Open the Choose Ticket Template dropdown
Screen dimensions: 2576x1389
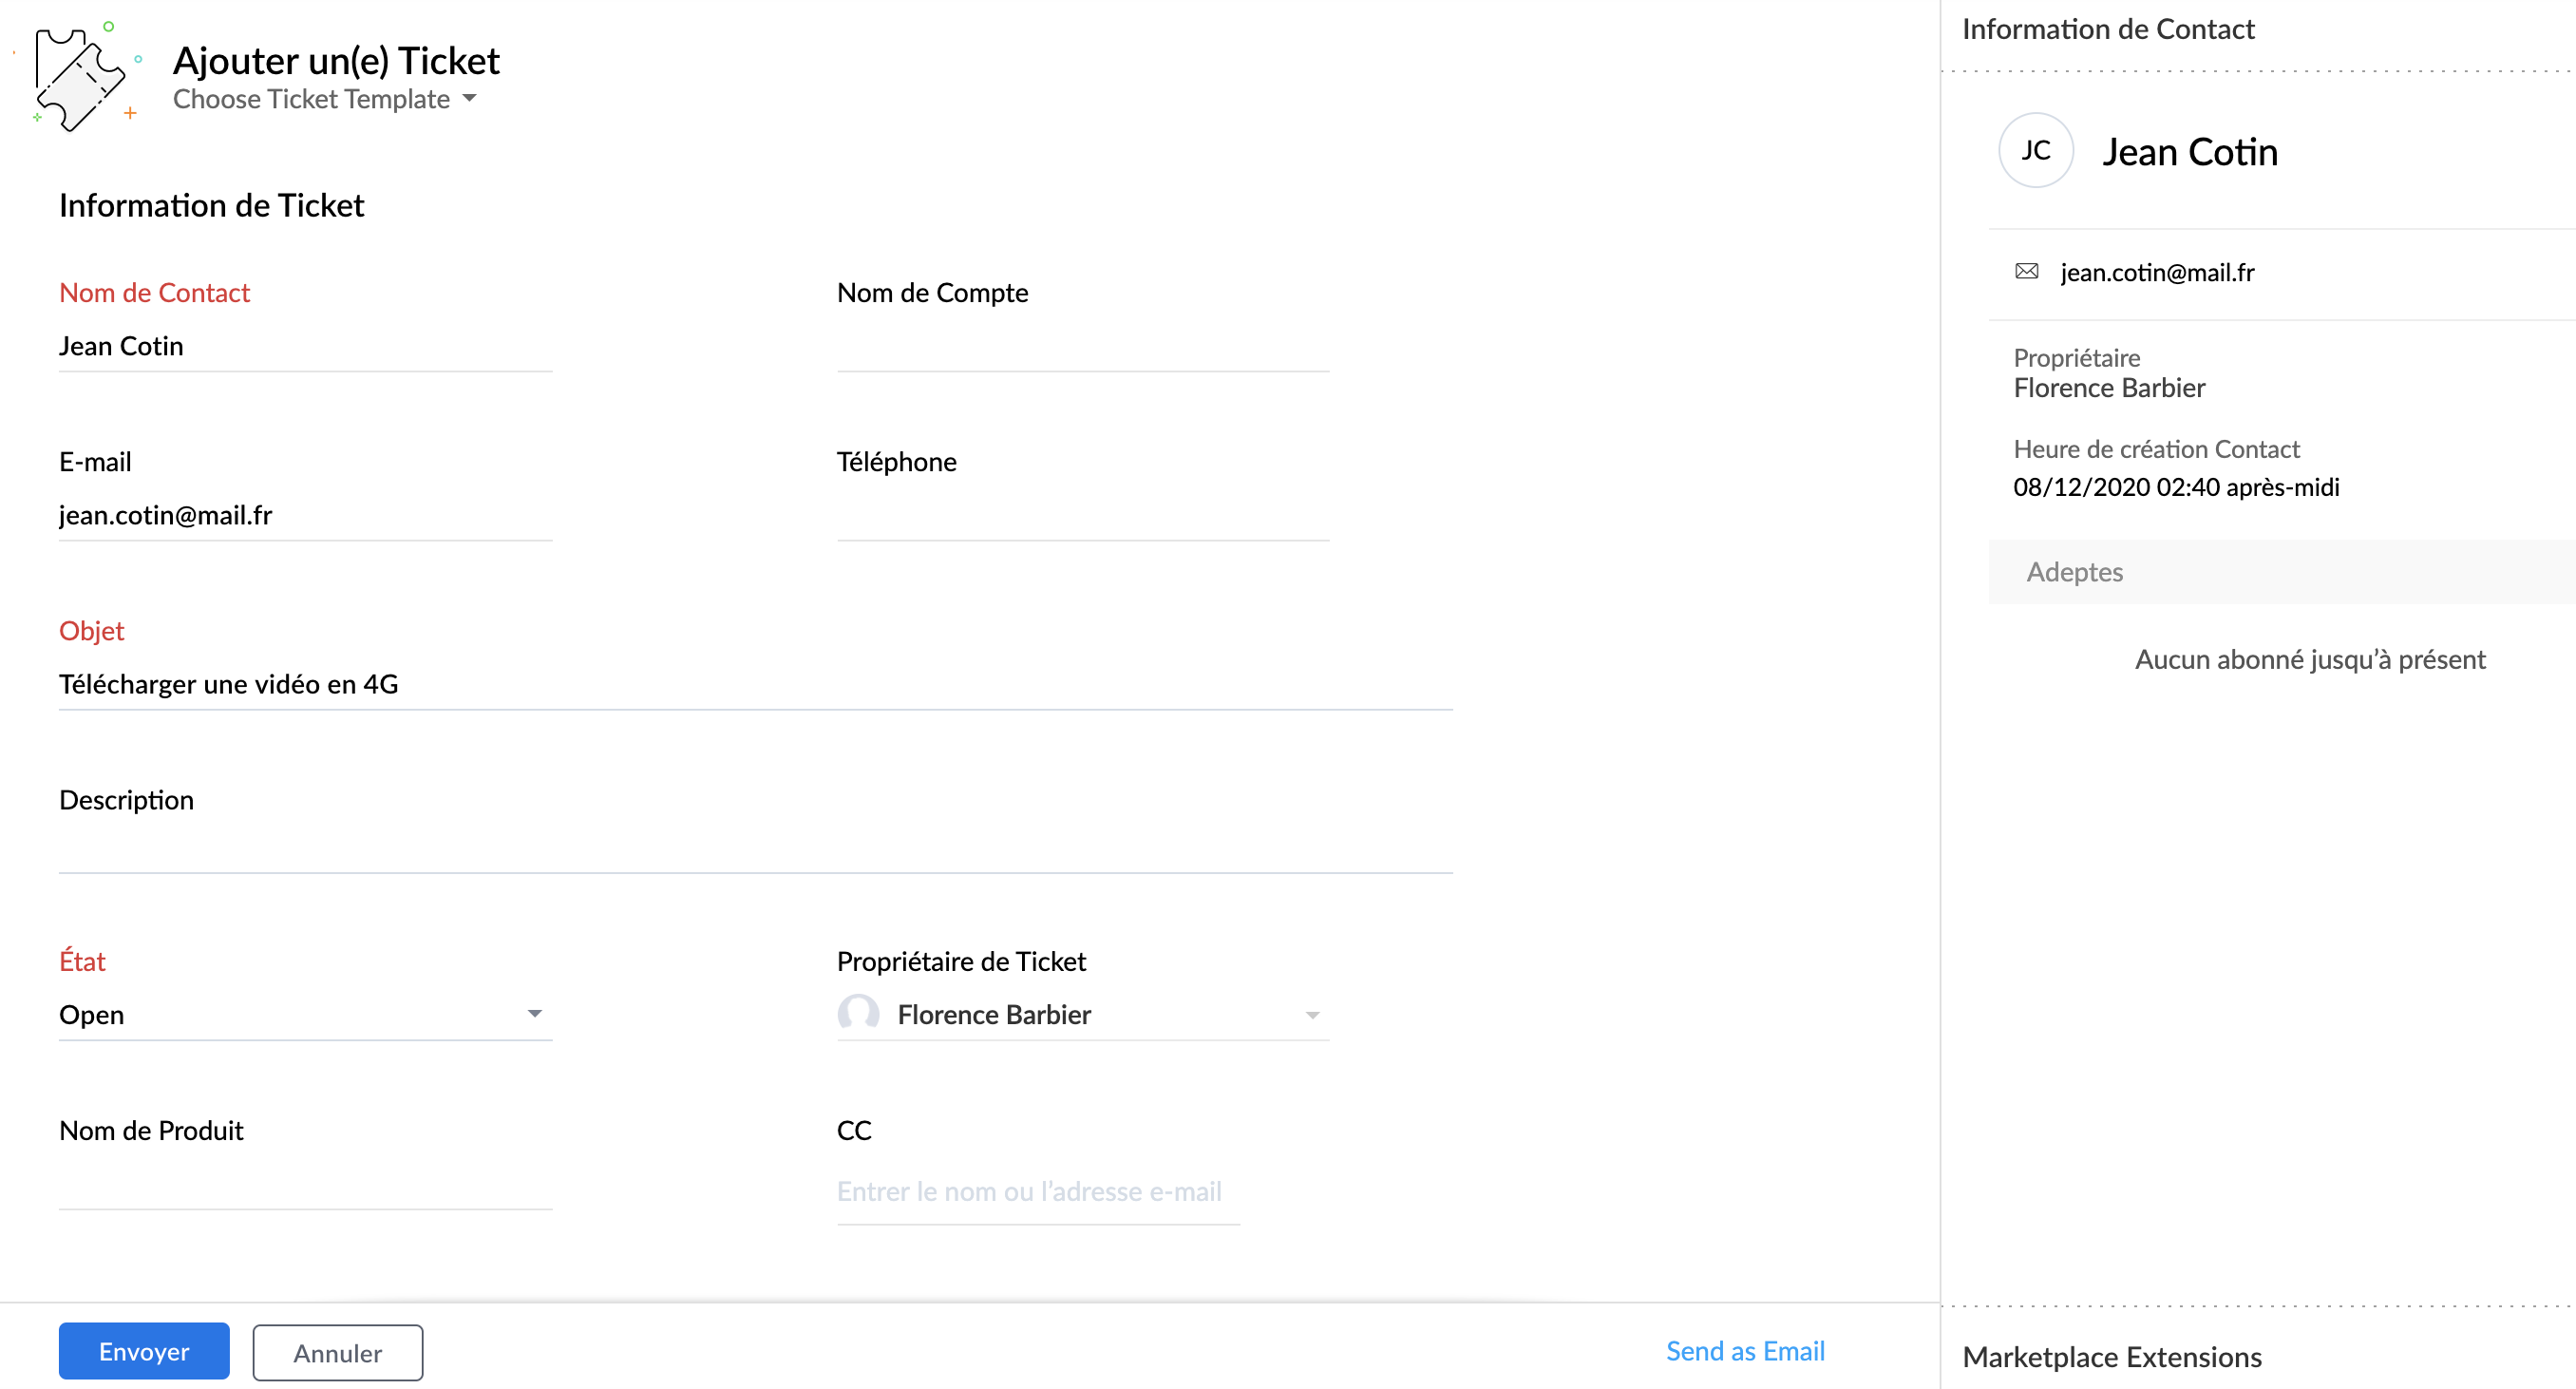coord(324,99)
